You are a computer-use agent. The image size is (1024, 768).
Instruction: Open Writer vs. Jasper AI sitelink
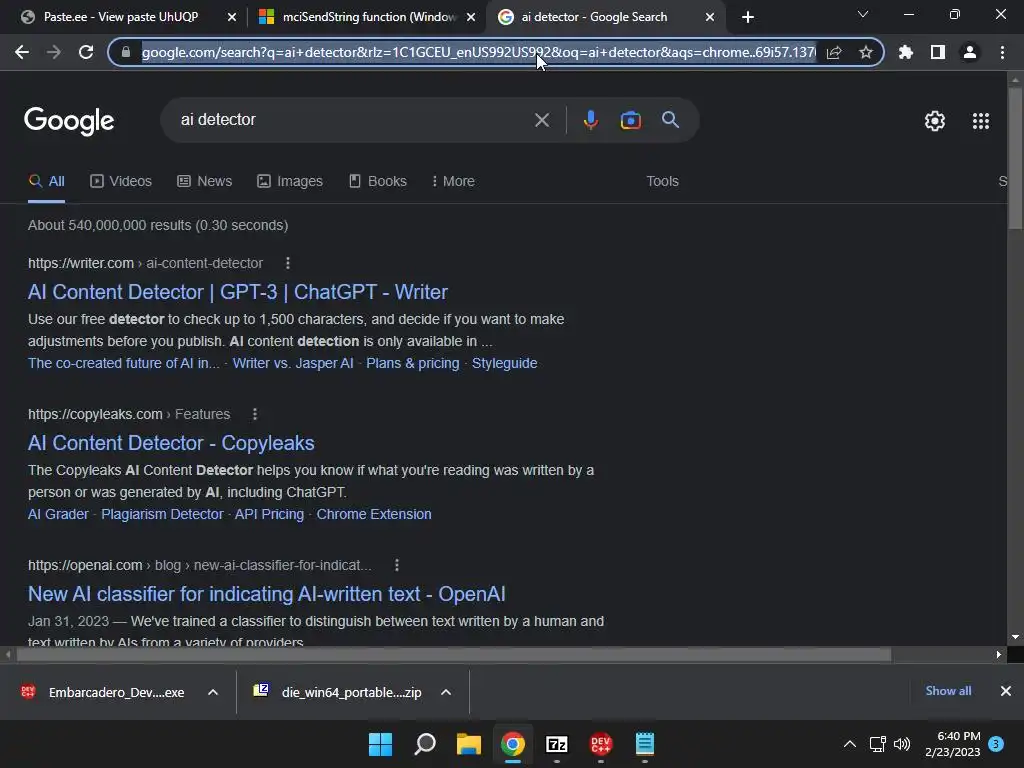coord(293,363)
